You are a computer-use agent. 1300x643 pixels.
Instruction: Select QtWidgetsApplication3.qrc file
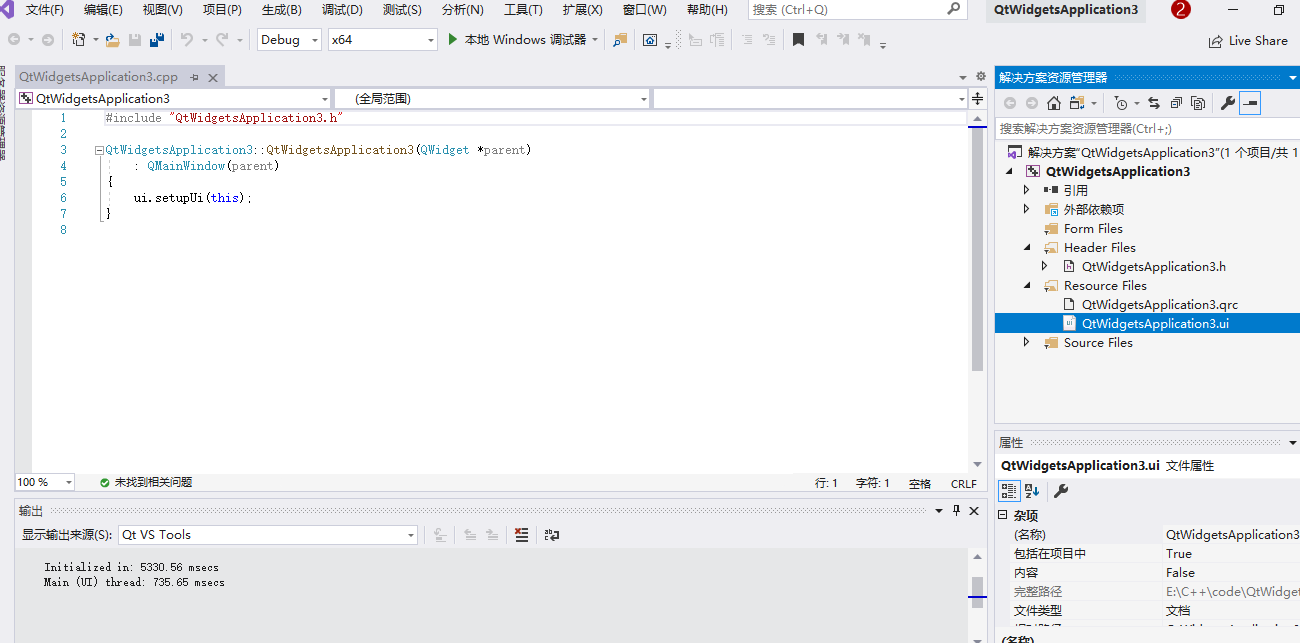(x=1159, y=304)
